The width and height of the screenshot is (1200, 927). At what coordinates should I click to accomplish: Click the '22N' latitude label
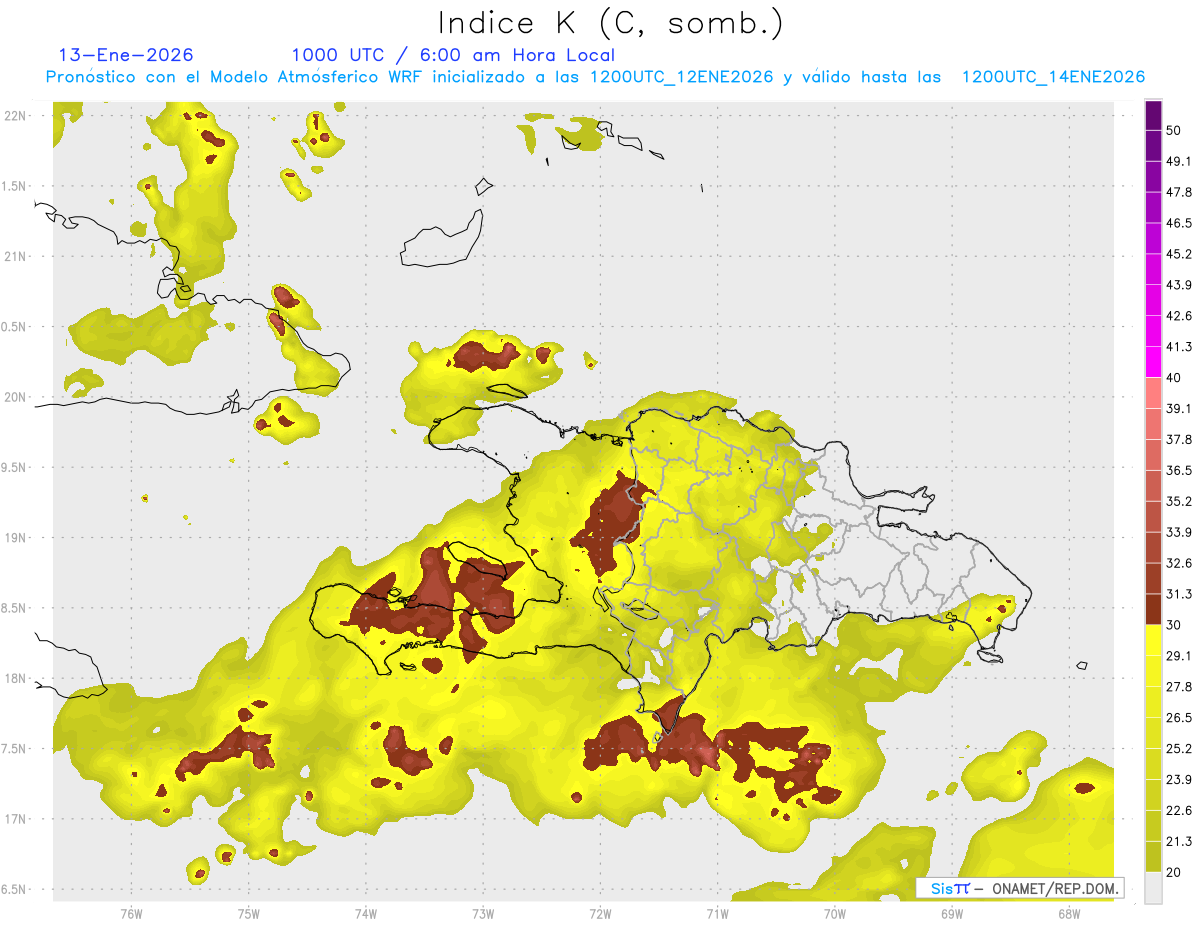coord(15,116)
